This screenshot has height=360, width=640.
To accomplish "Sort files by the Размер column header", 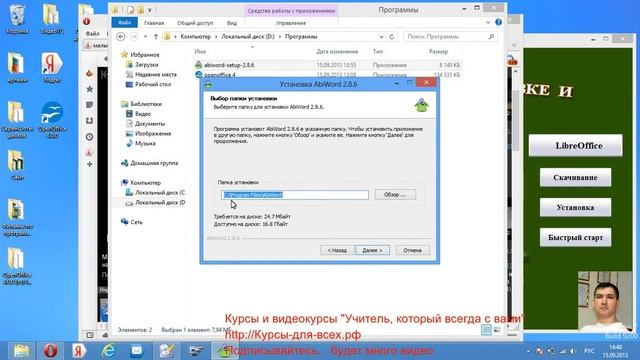I will [438, 51].
